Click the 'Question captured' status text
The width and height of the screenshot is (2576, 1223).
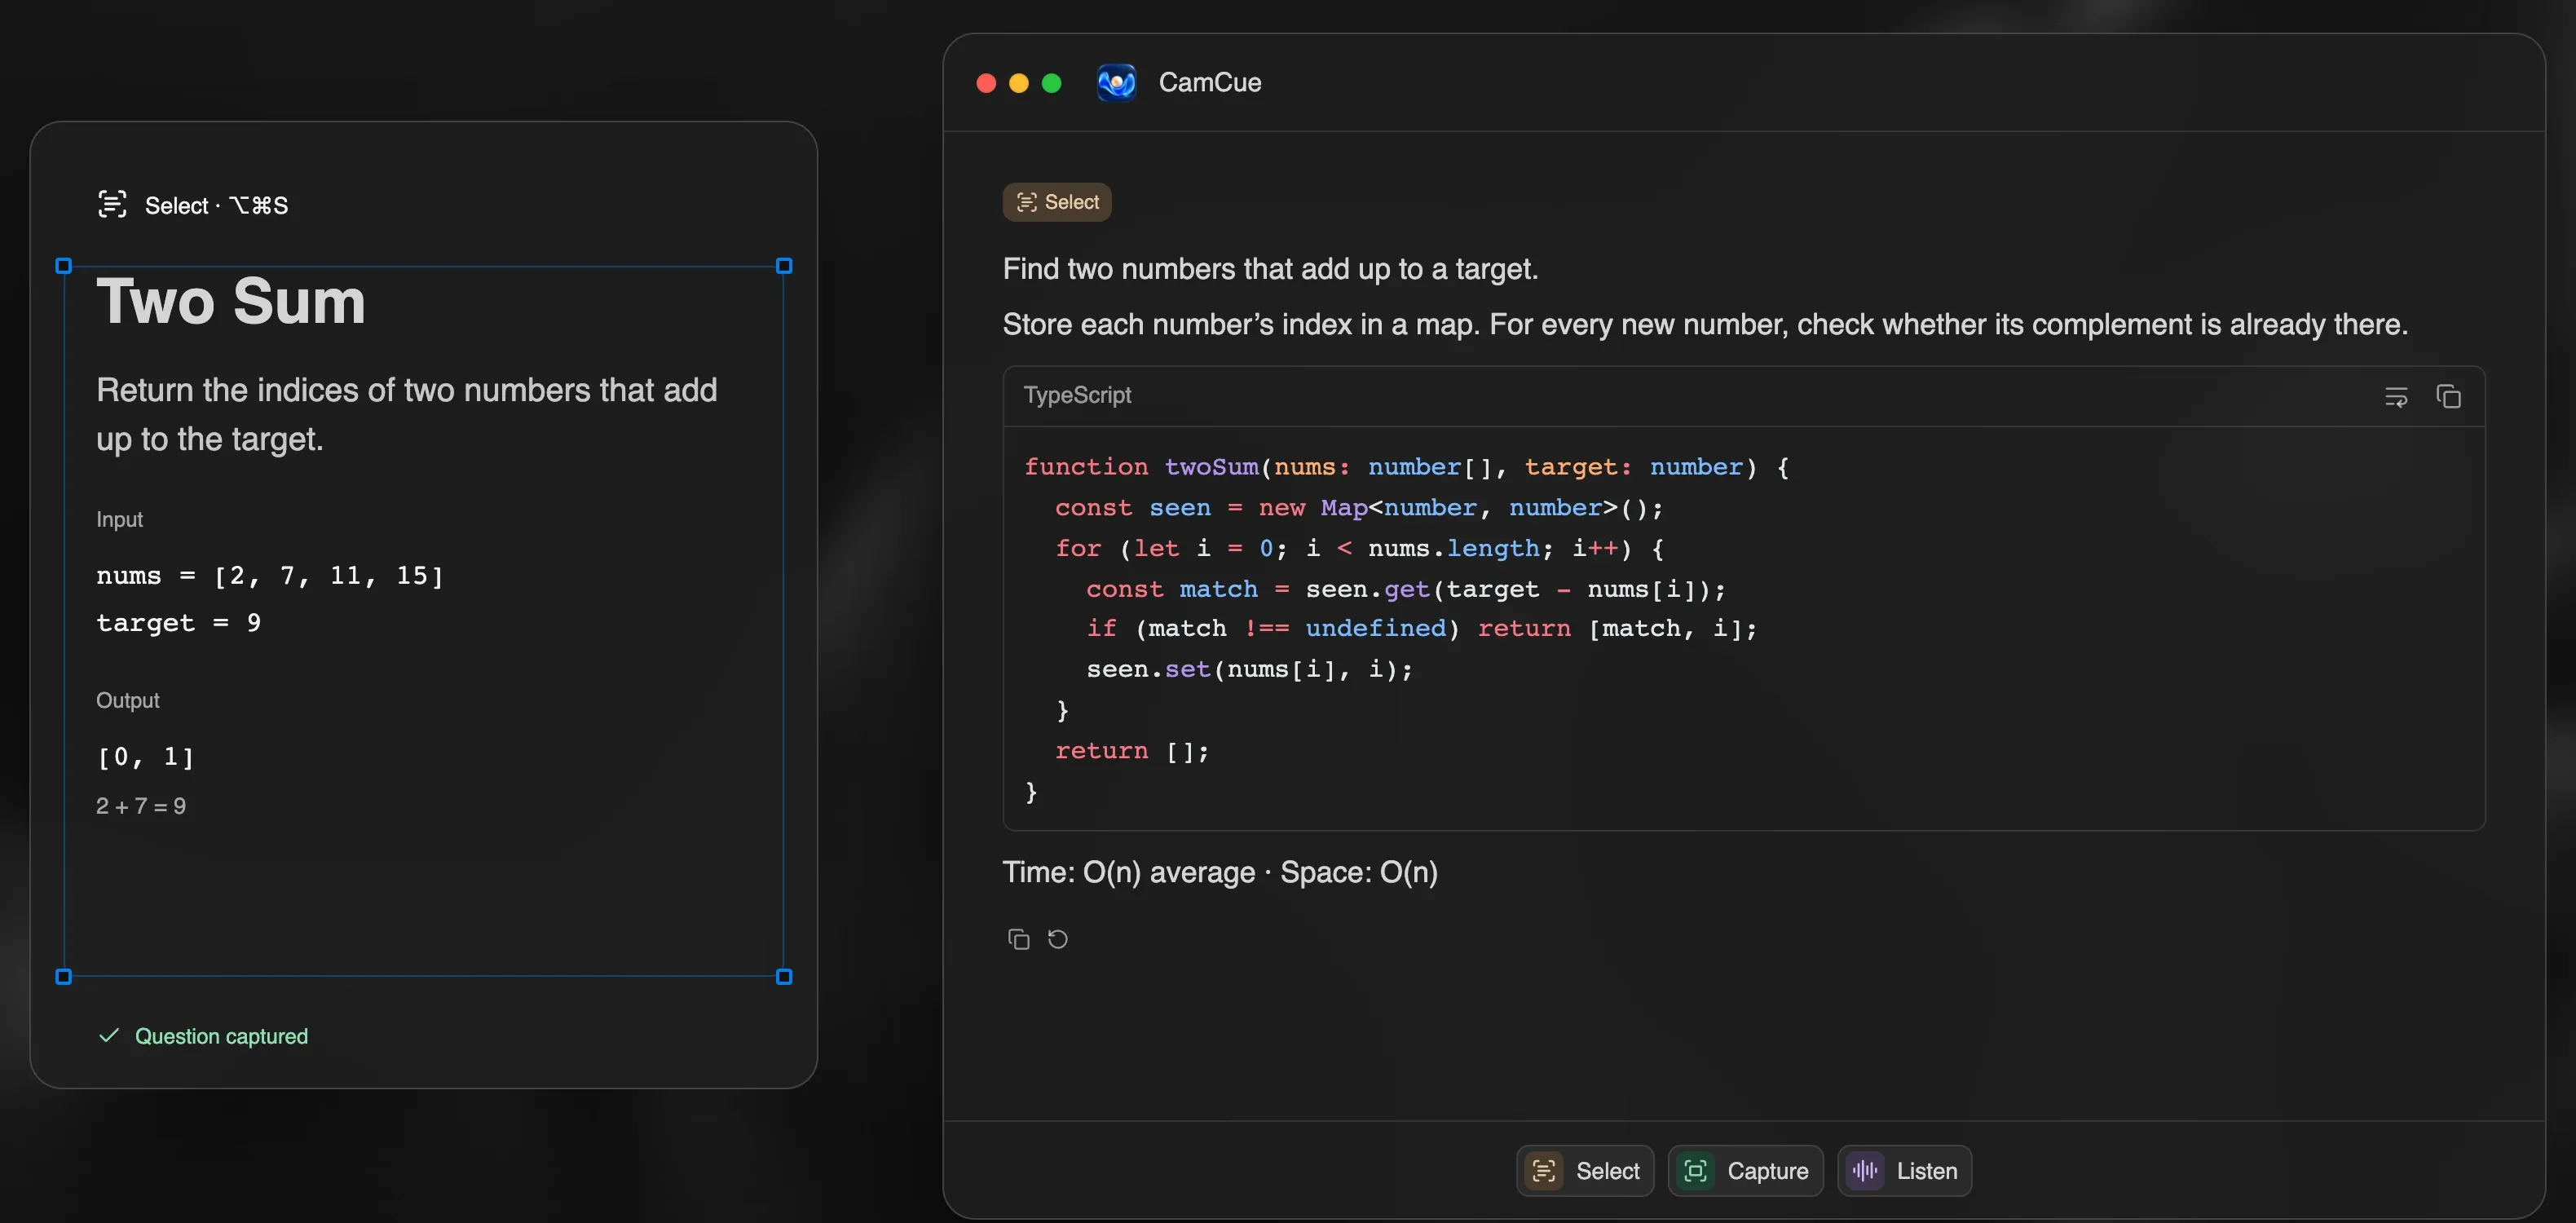point(221,1036)
